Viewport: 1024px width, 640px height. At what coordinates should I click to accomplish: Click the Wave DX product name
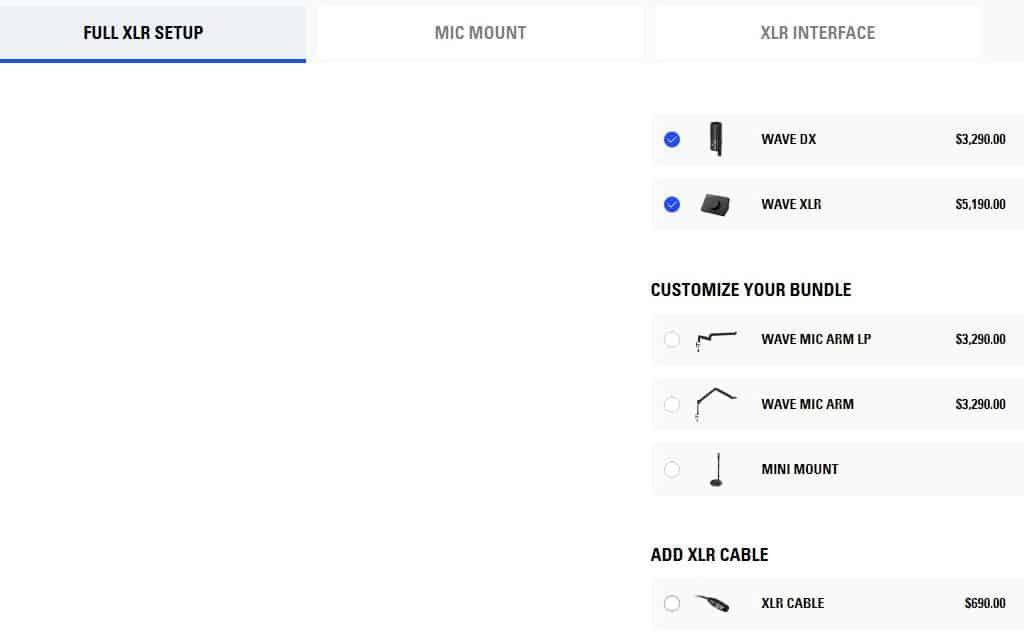tap(788, 140)
